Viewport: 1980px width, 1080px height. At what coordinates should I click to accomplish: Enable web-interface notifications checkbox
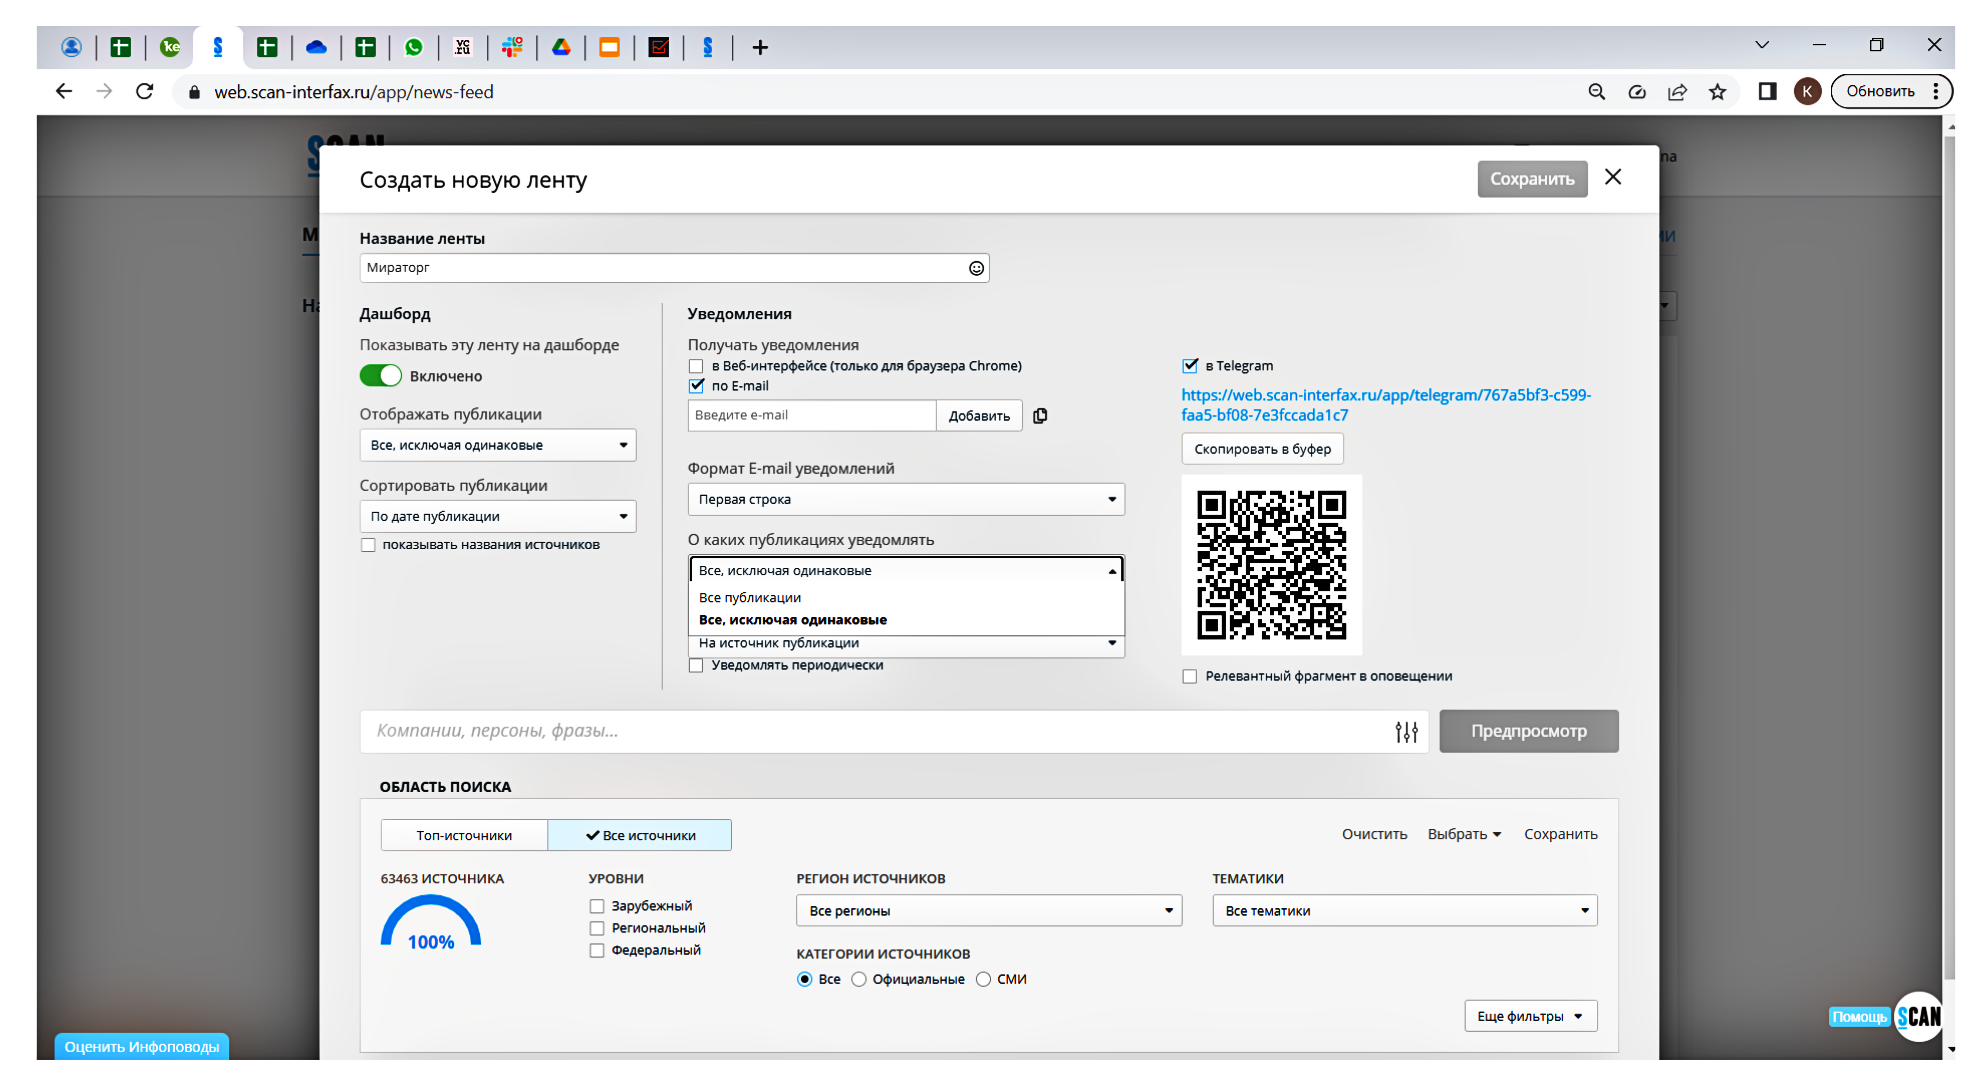coord(696,366)
